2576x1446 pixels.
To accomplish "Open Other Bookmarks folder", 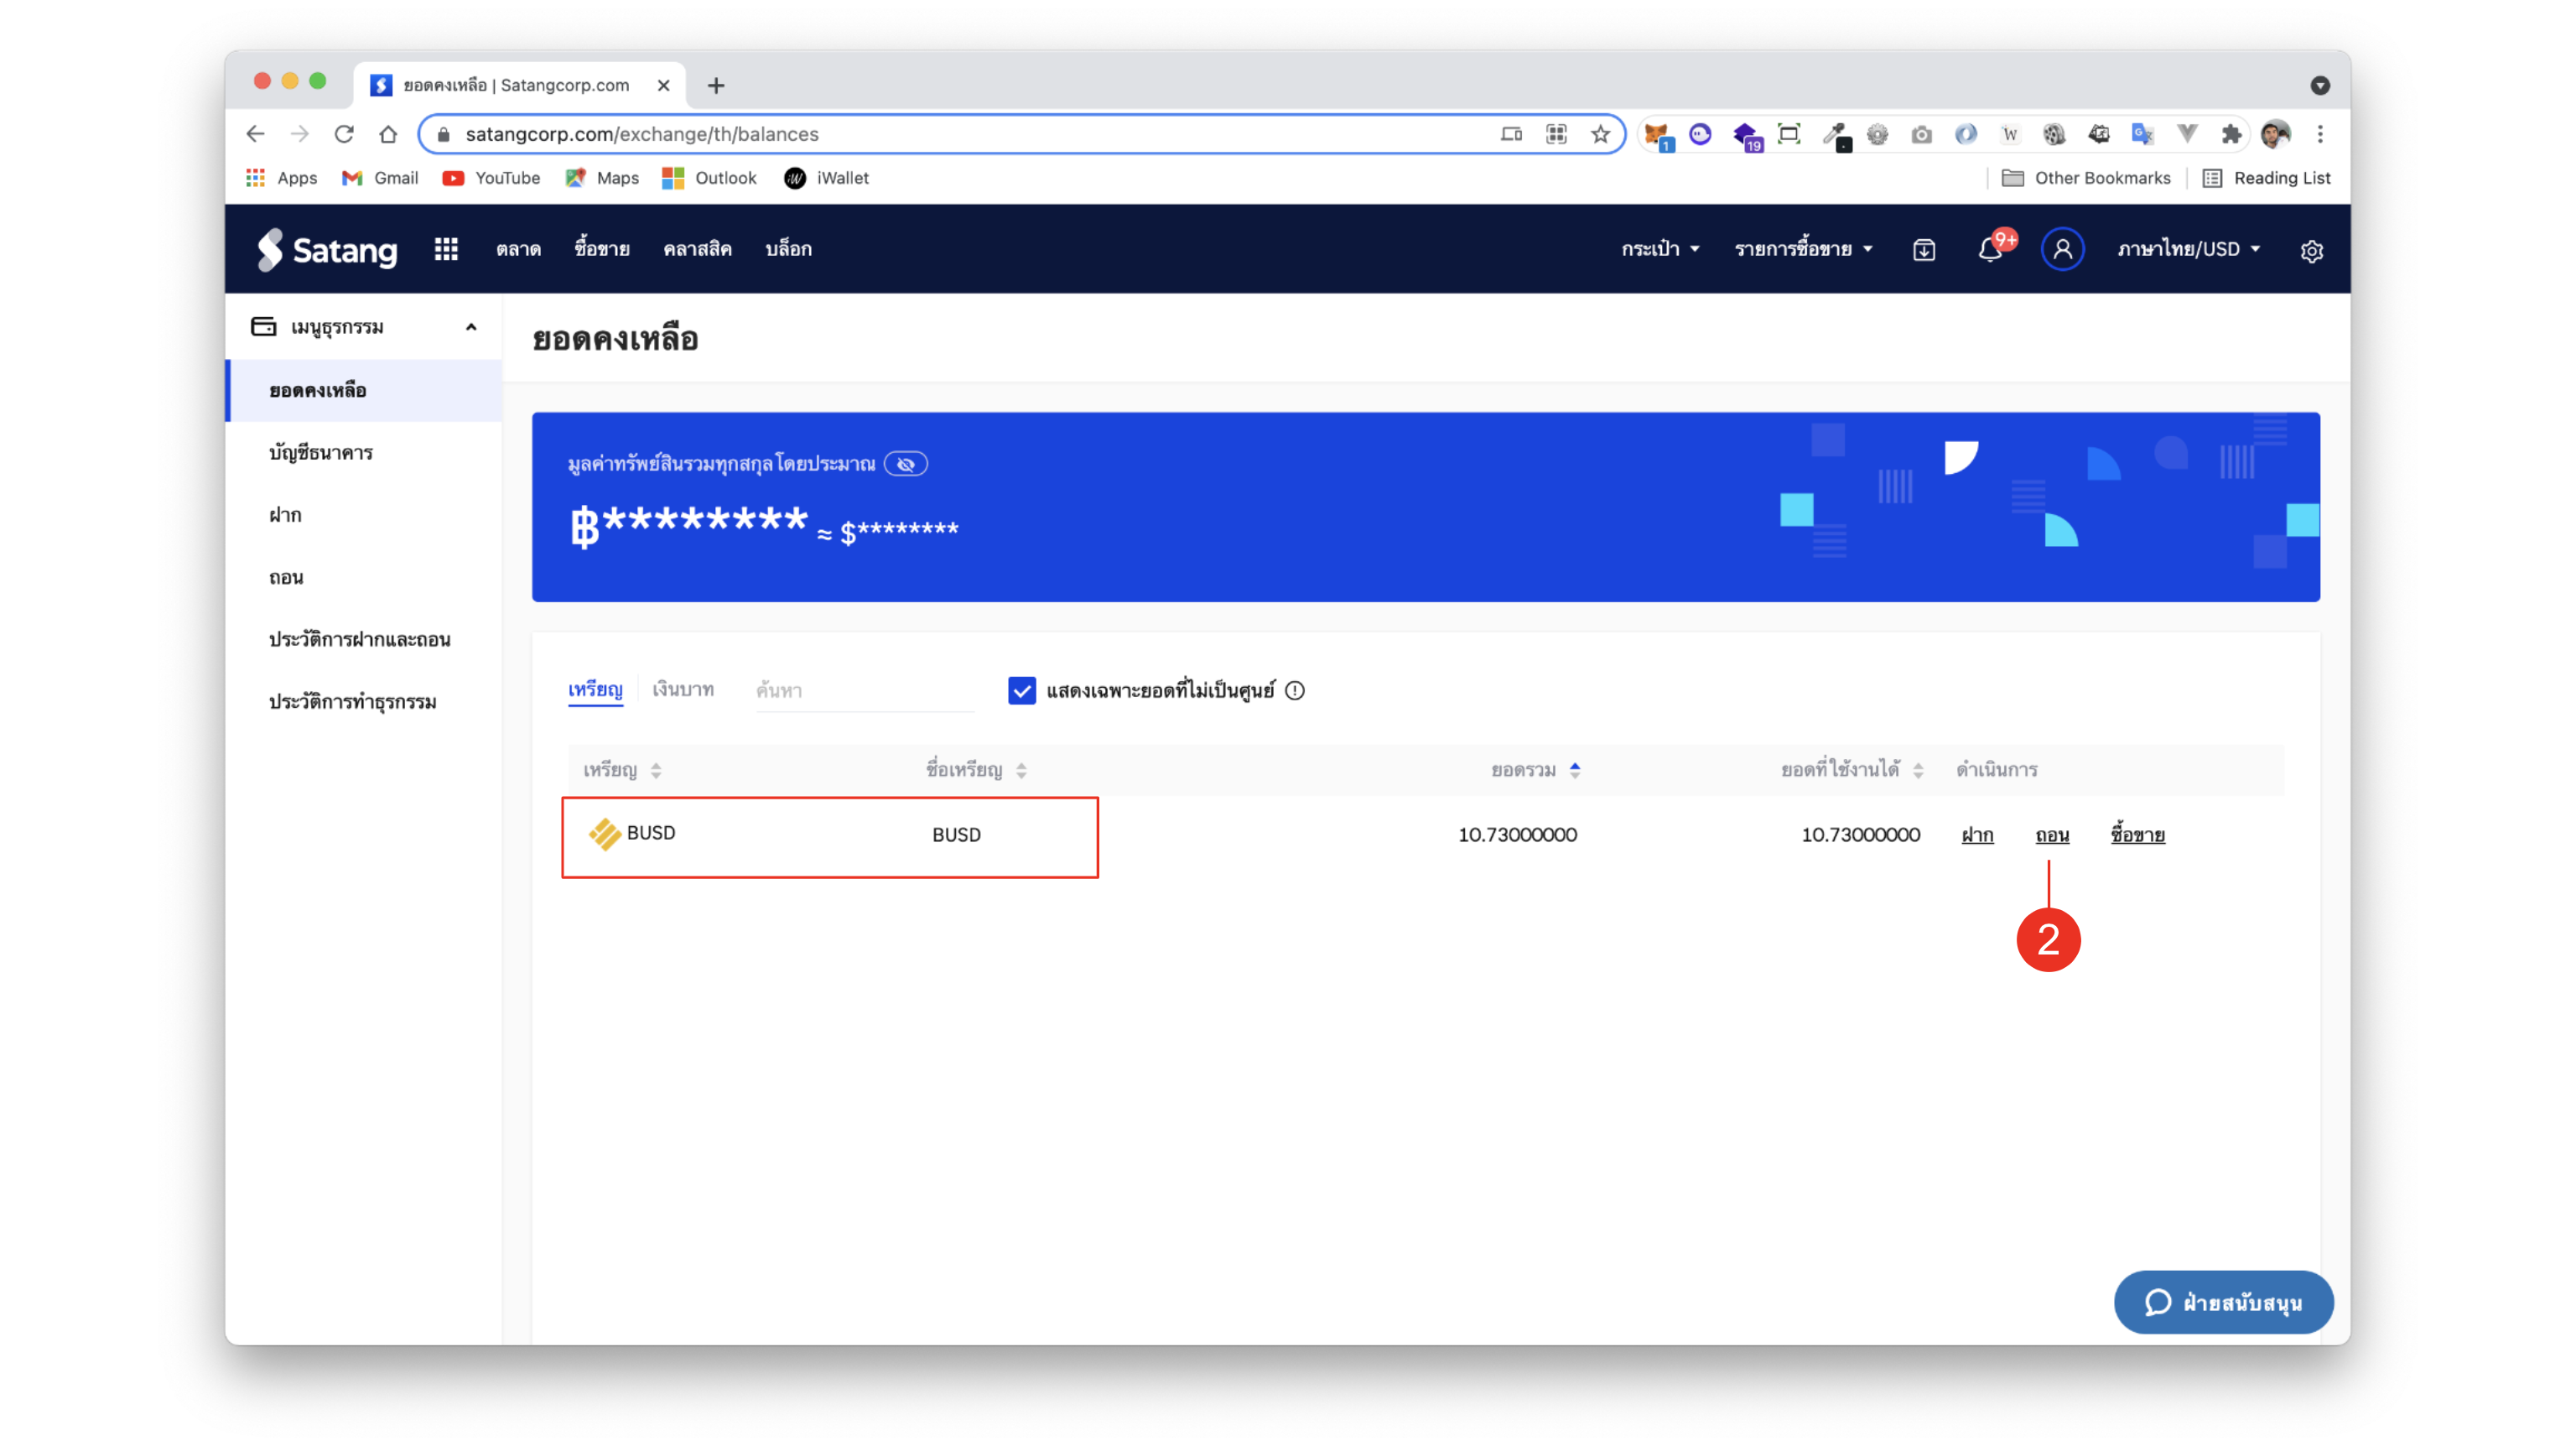I will click(2087, 178).
